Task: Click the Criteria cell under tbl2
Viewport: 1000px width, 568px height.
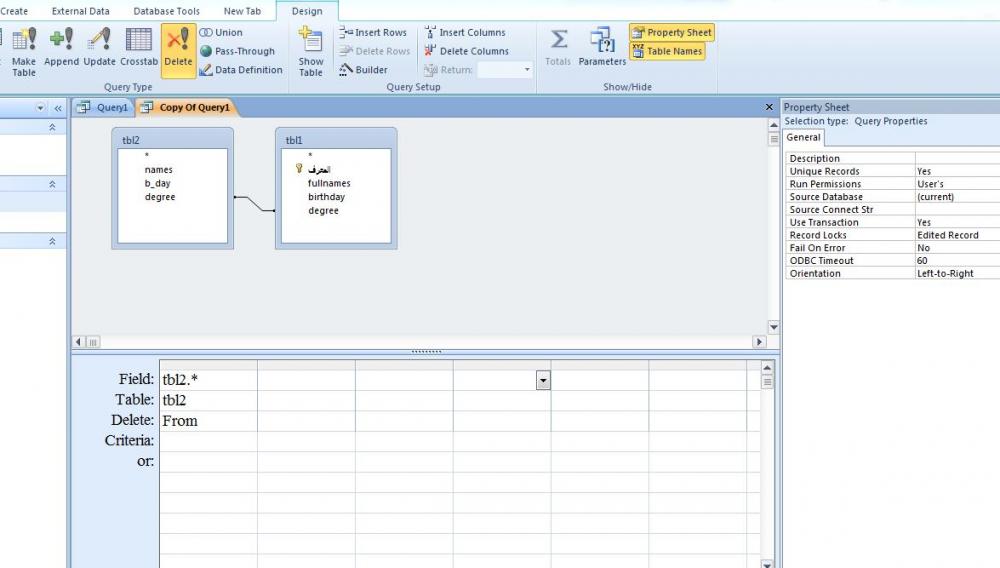Action: 208,441
